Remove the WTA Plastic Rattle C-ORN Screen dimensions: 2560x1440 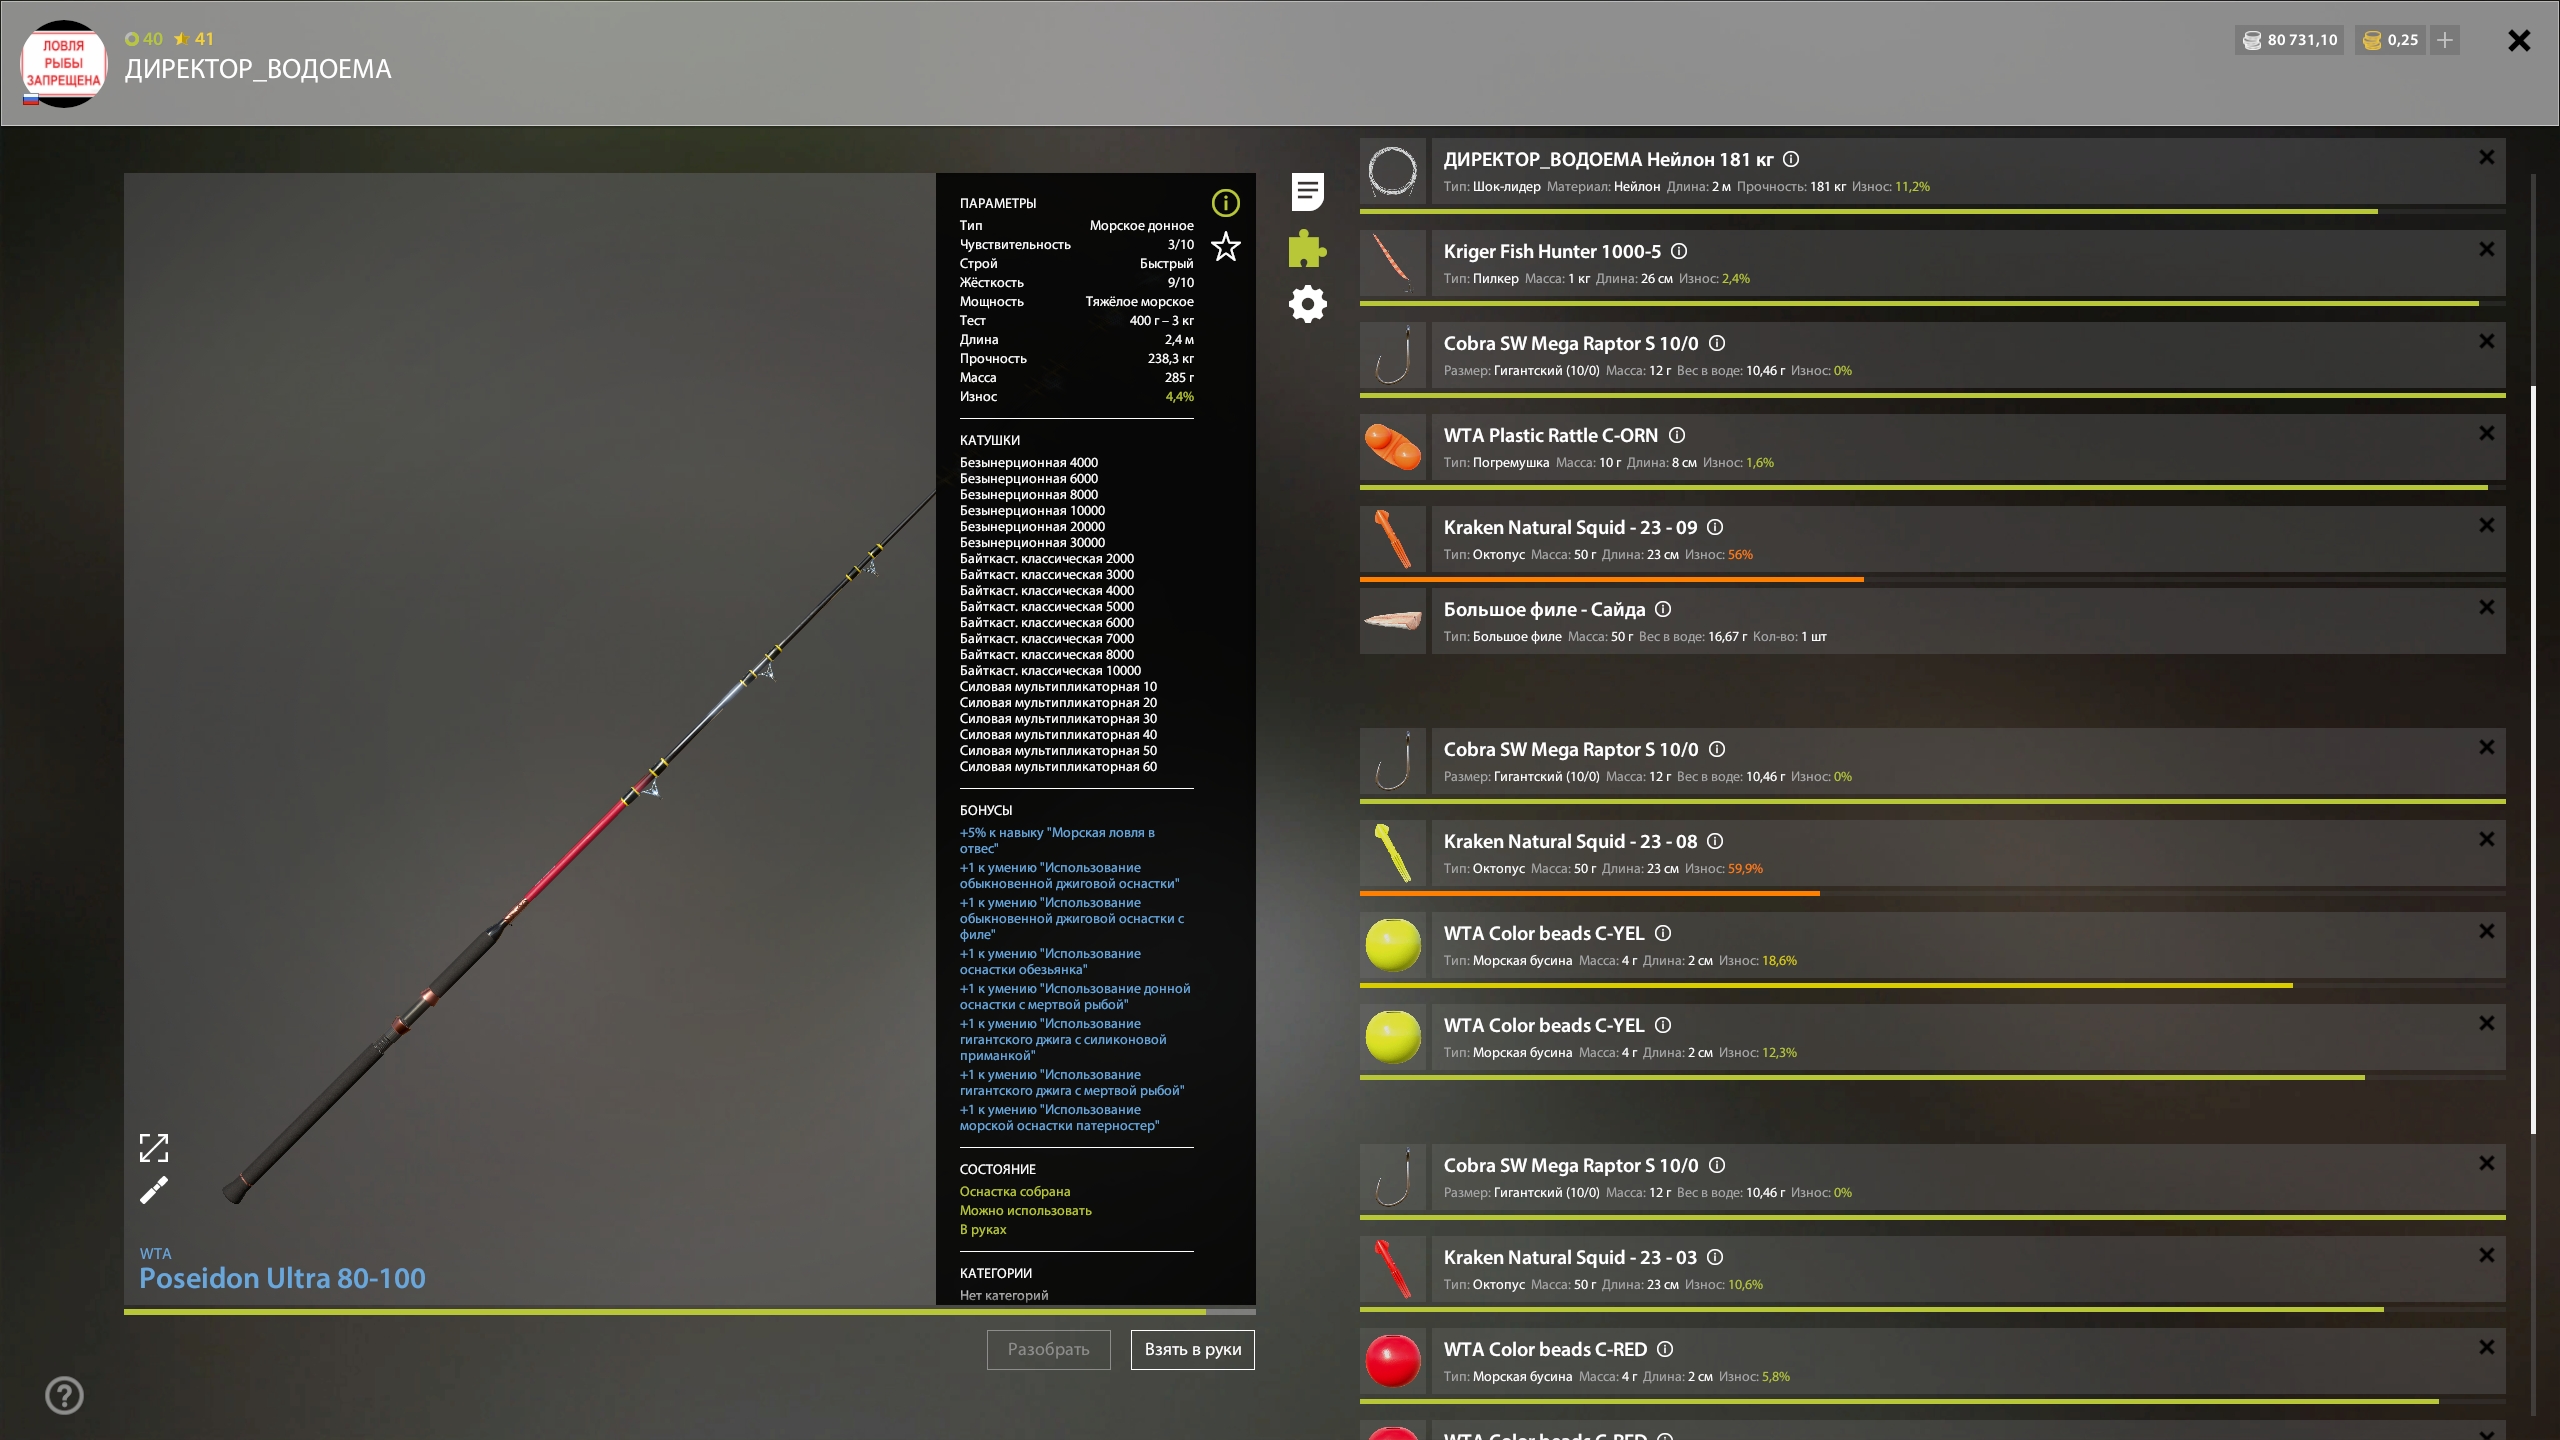pyautogui.click(x=2486, y=434)
